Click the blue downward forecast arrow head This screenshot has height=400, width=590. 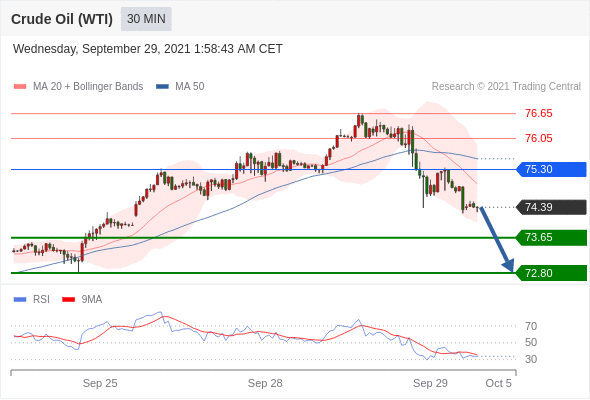point(508,265)
